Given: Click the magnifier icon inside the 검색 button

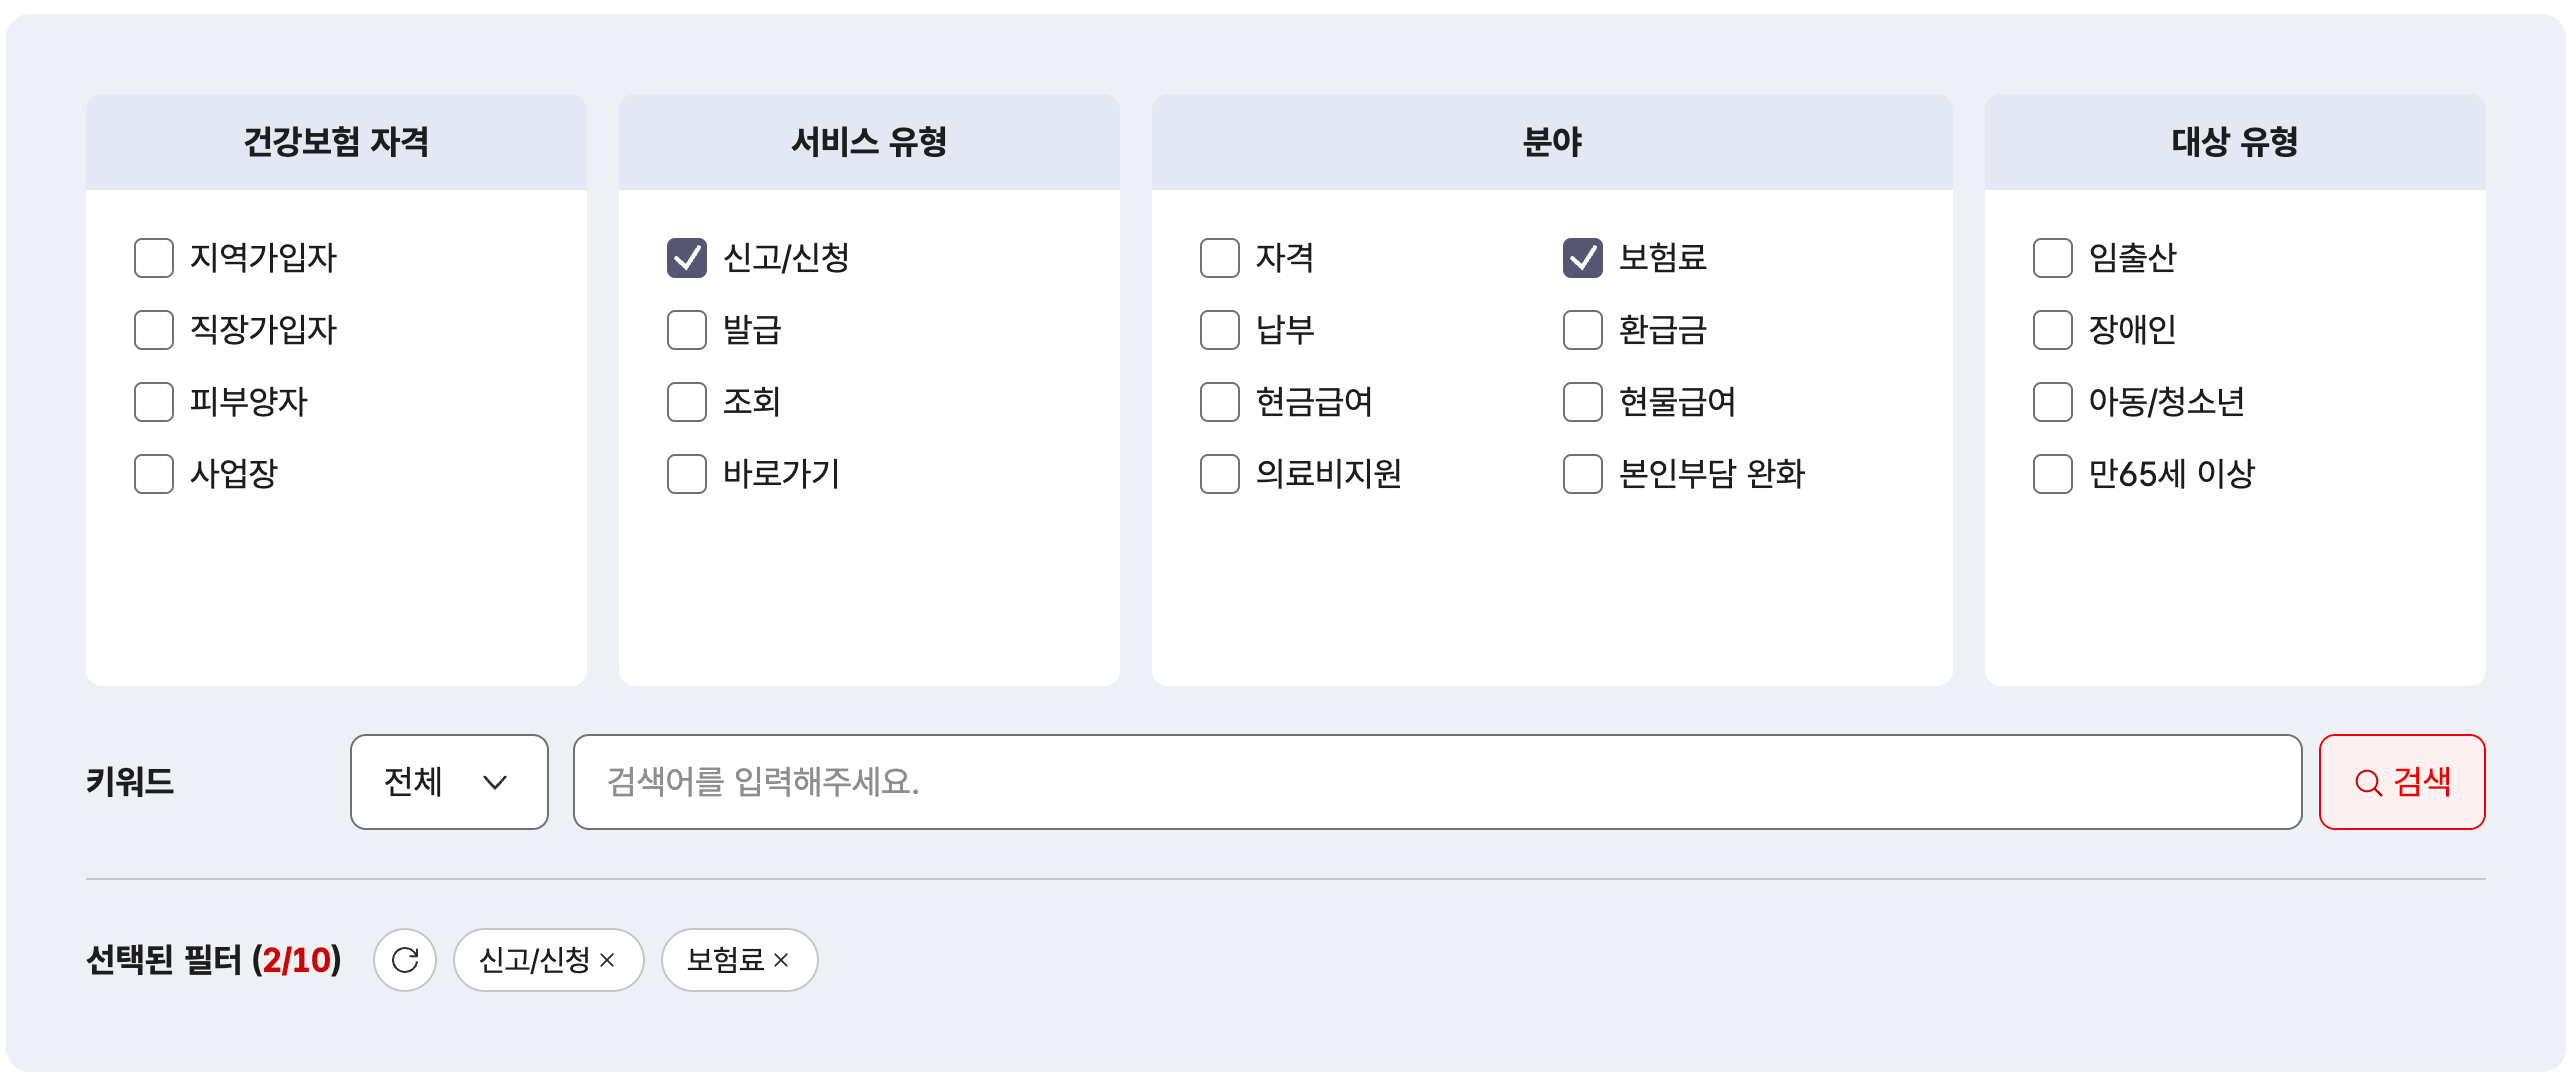Looking at the screenshot, I should coord(2366,783).
